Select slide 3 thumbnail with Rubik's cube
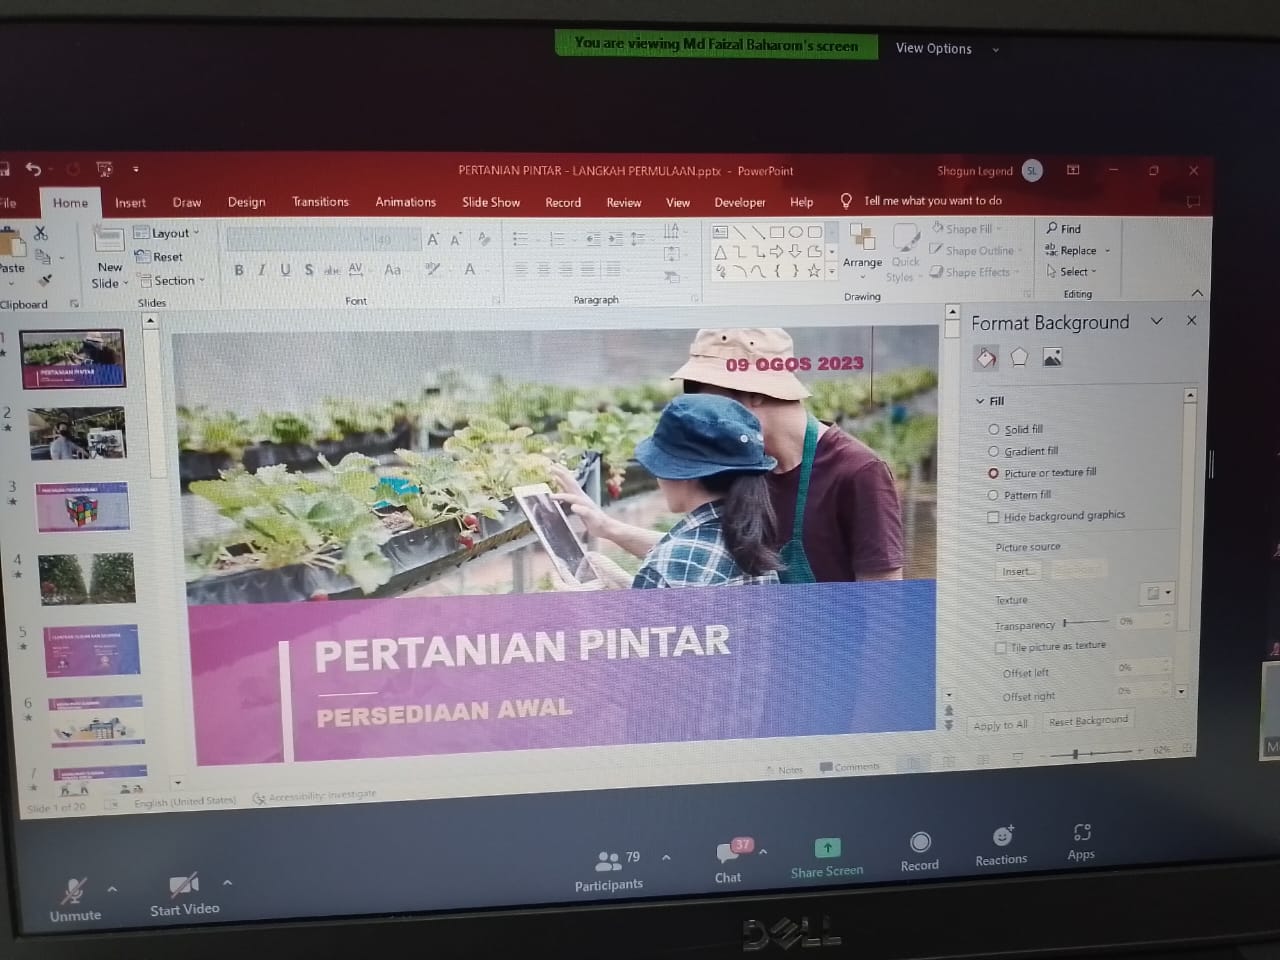The height and width of the screenshot is (960, 1280). coord(83,507)
